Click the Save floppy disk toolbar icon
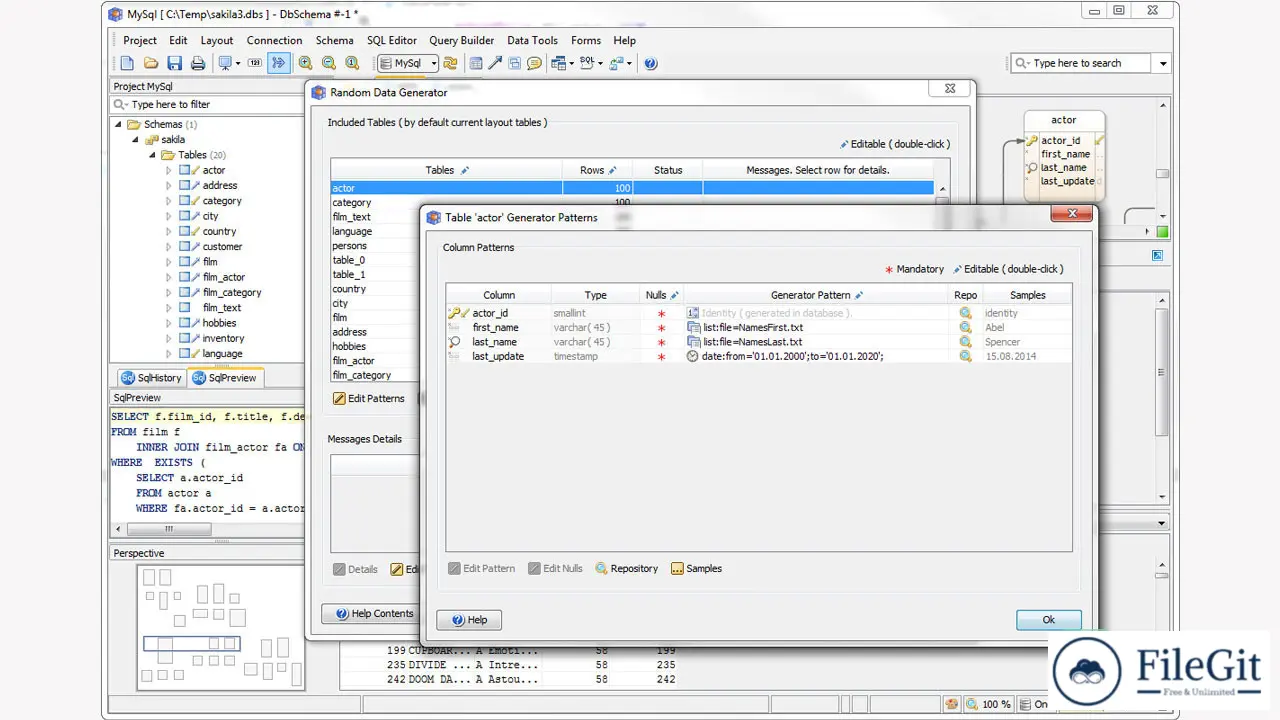The image size is (1280, 720). (174, 63)
